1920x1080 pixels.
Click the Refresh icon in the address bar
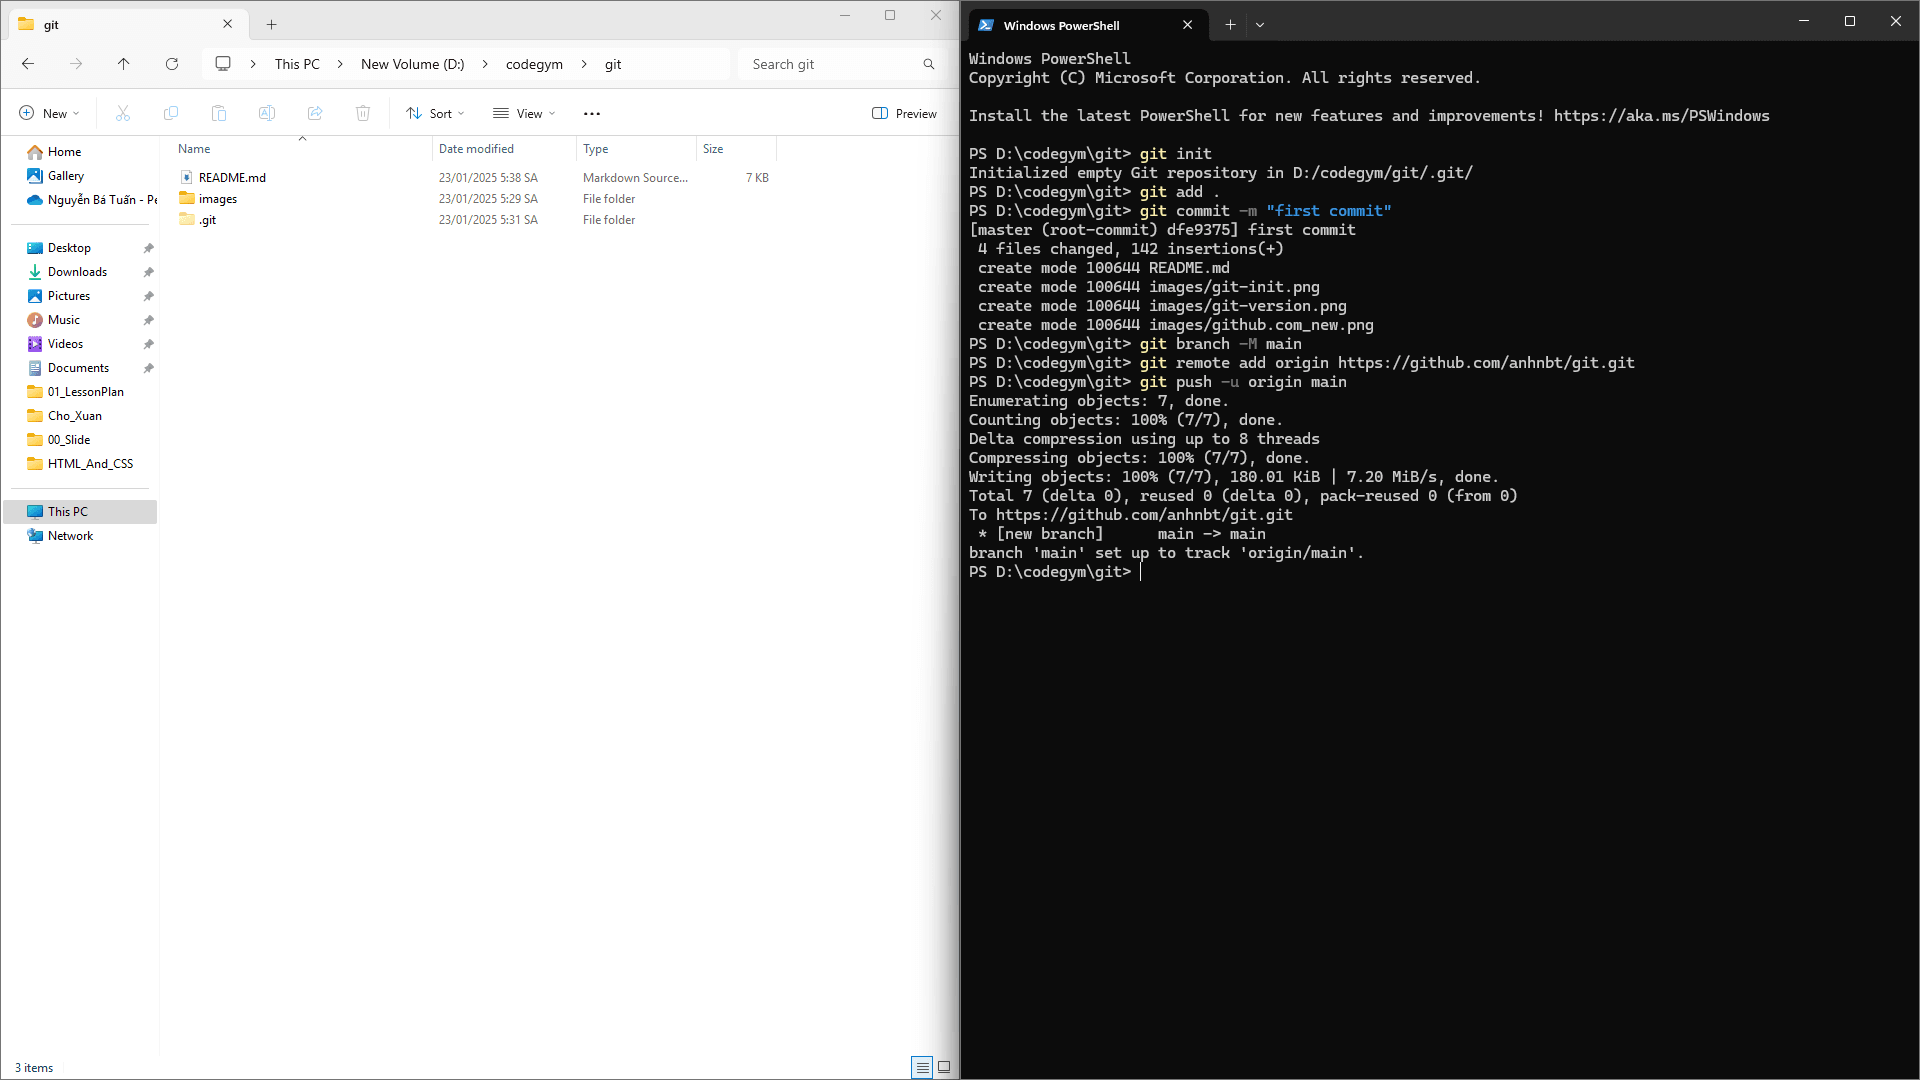pyautogui.click(x=172, y=64)
